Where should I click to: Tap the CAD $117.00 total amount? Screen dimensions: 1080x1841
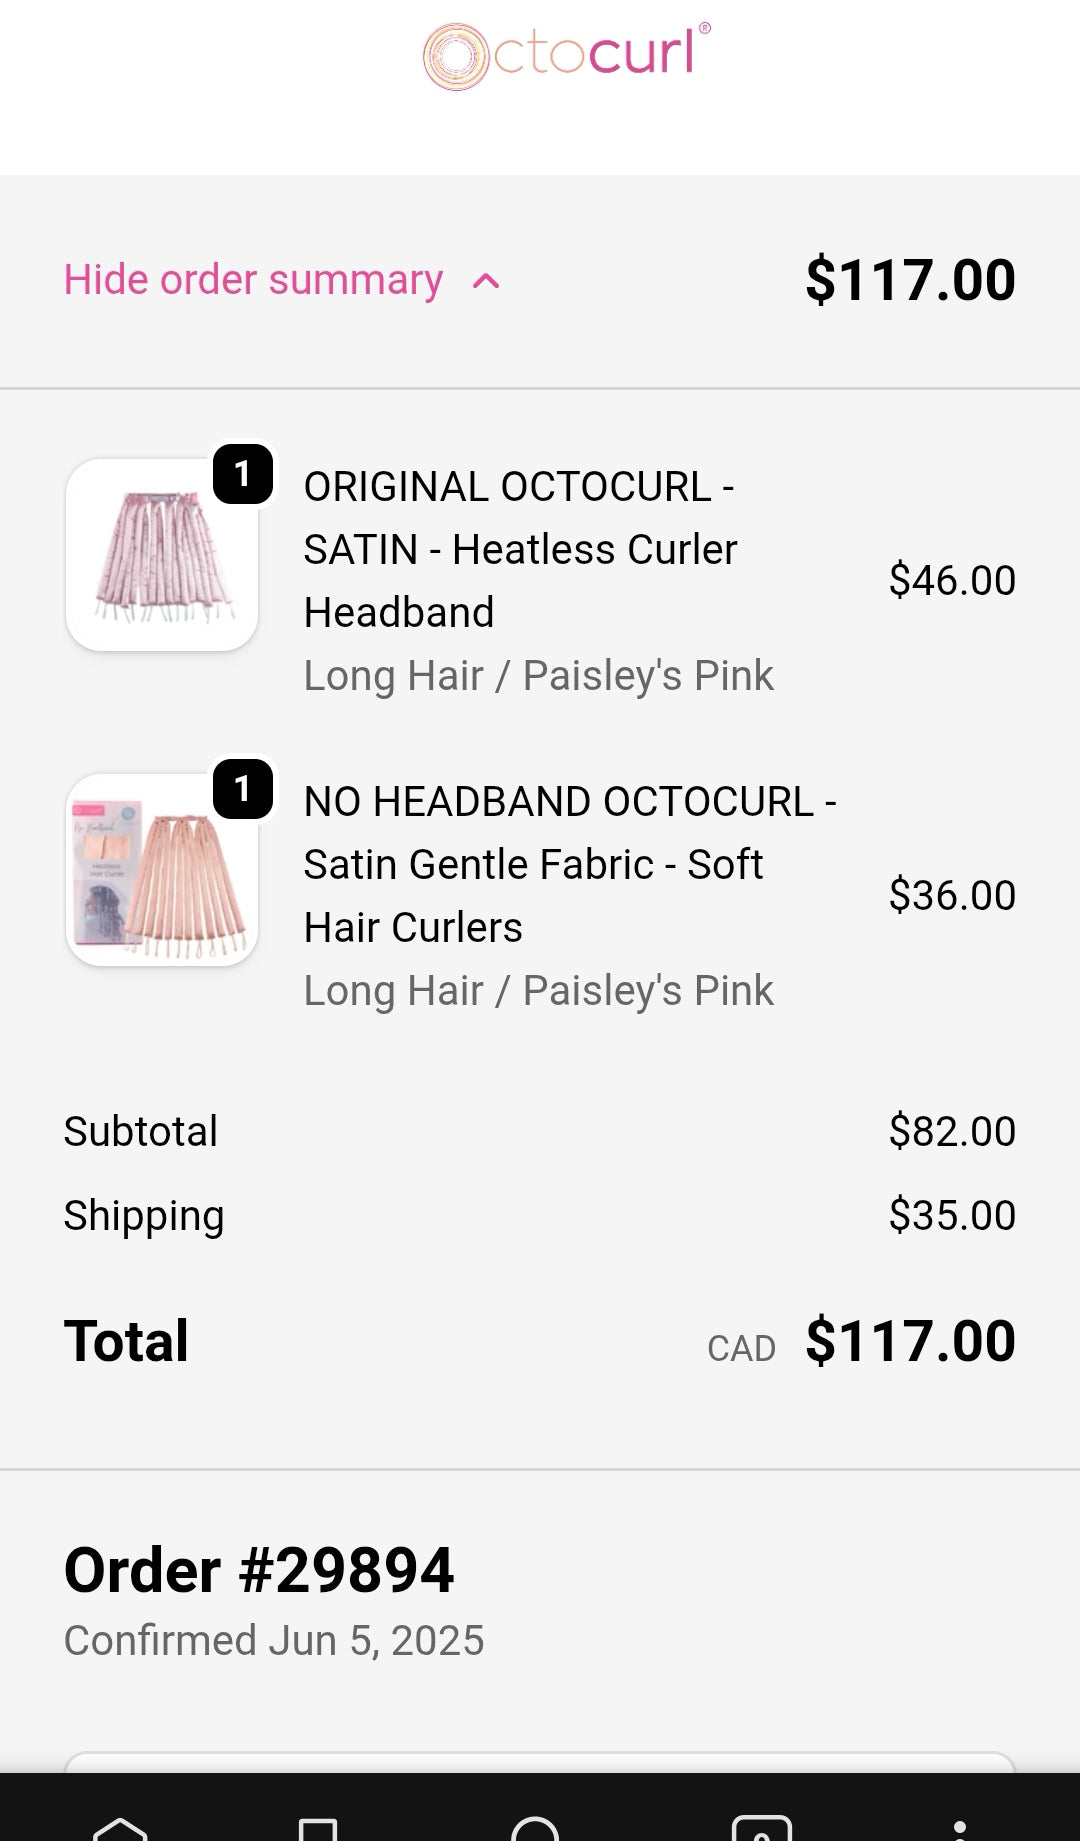click(910, 1341)
